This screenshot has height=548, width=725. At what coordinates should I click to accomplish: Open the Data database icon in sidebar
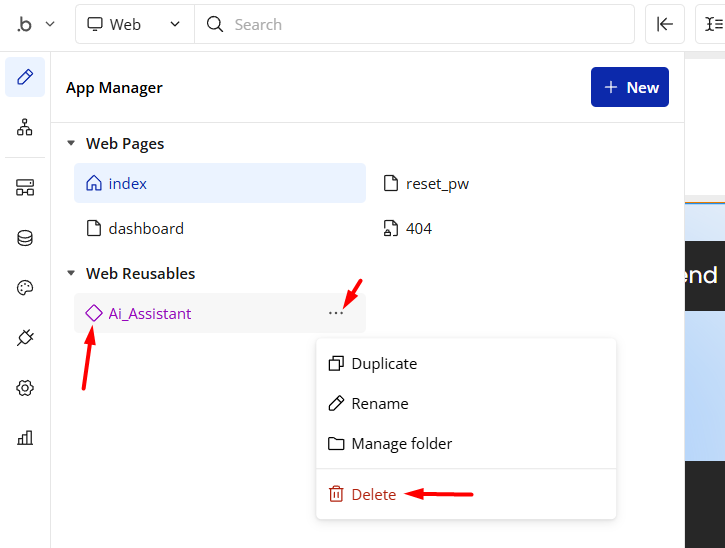(x=25, y=238)
